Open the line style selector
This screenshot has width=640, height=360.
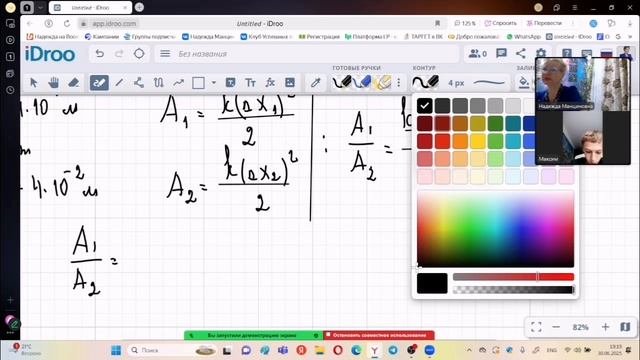click(489, 83)
